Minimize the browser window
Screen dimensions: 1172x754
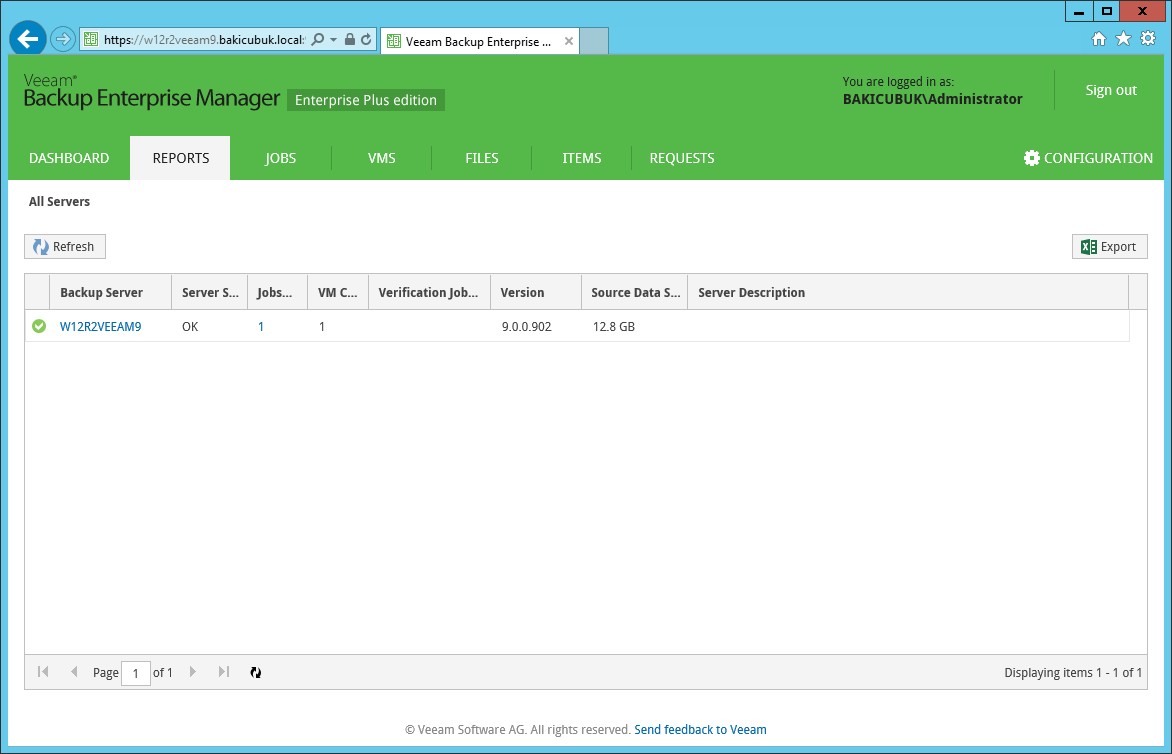pos(1079,11)
